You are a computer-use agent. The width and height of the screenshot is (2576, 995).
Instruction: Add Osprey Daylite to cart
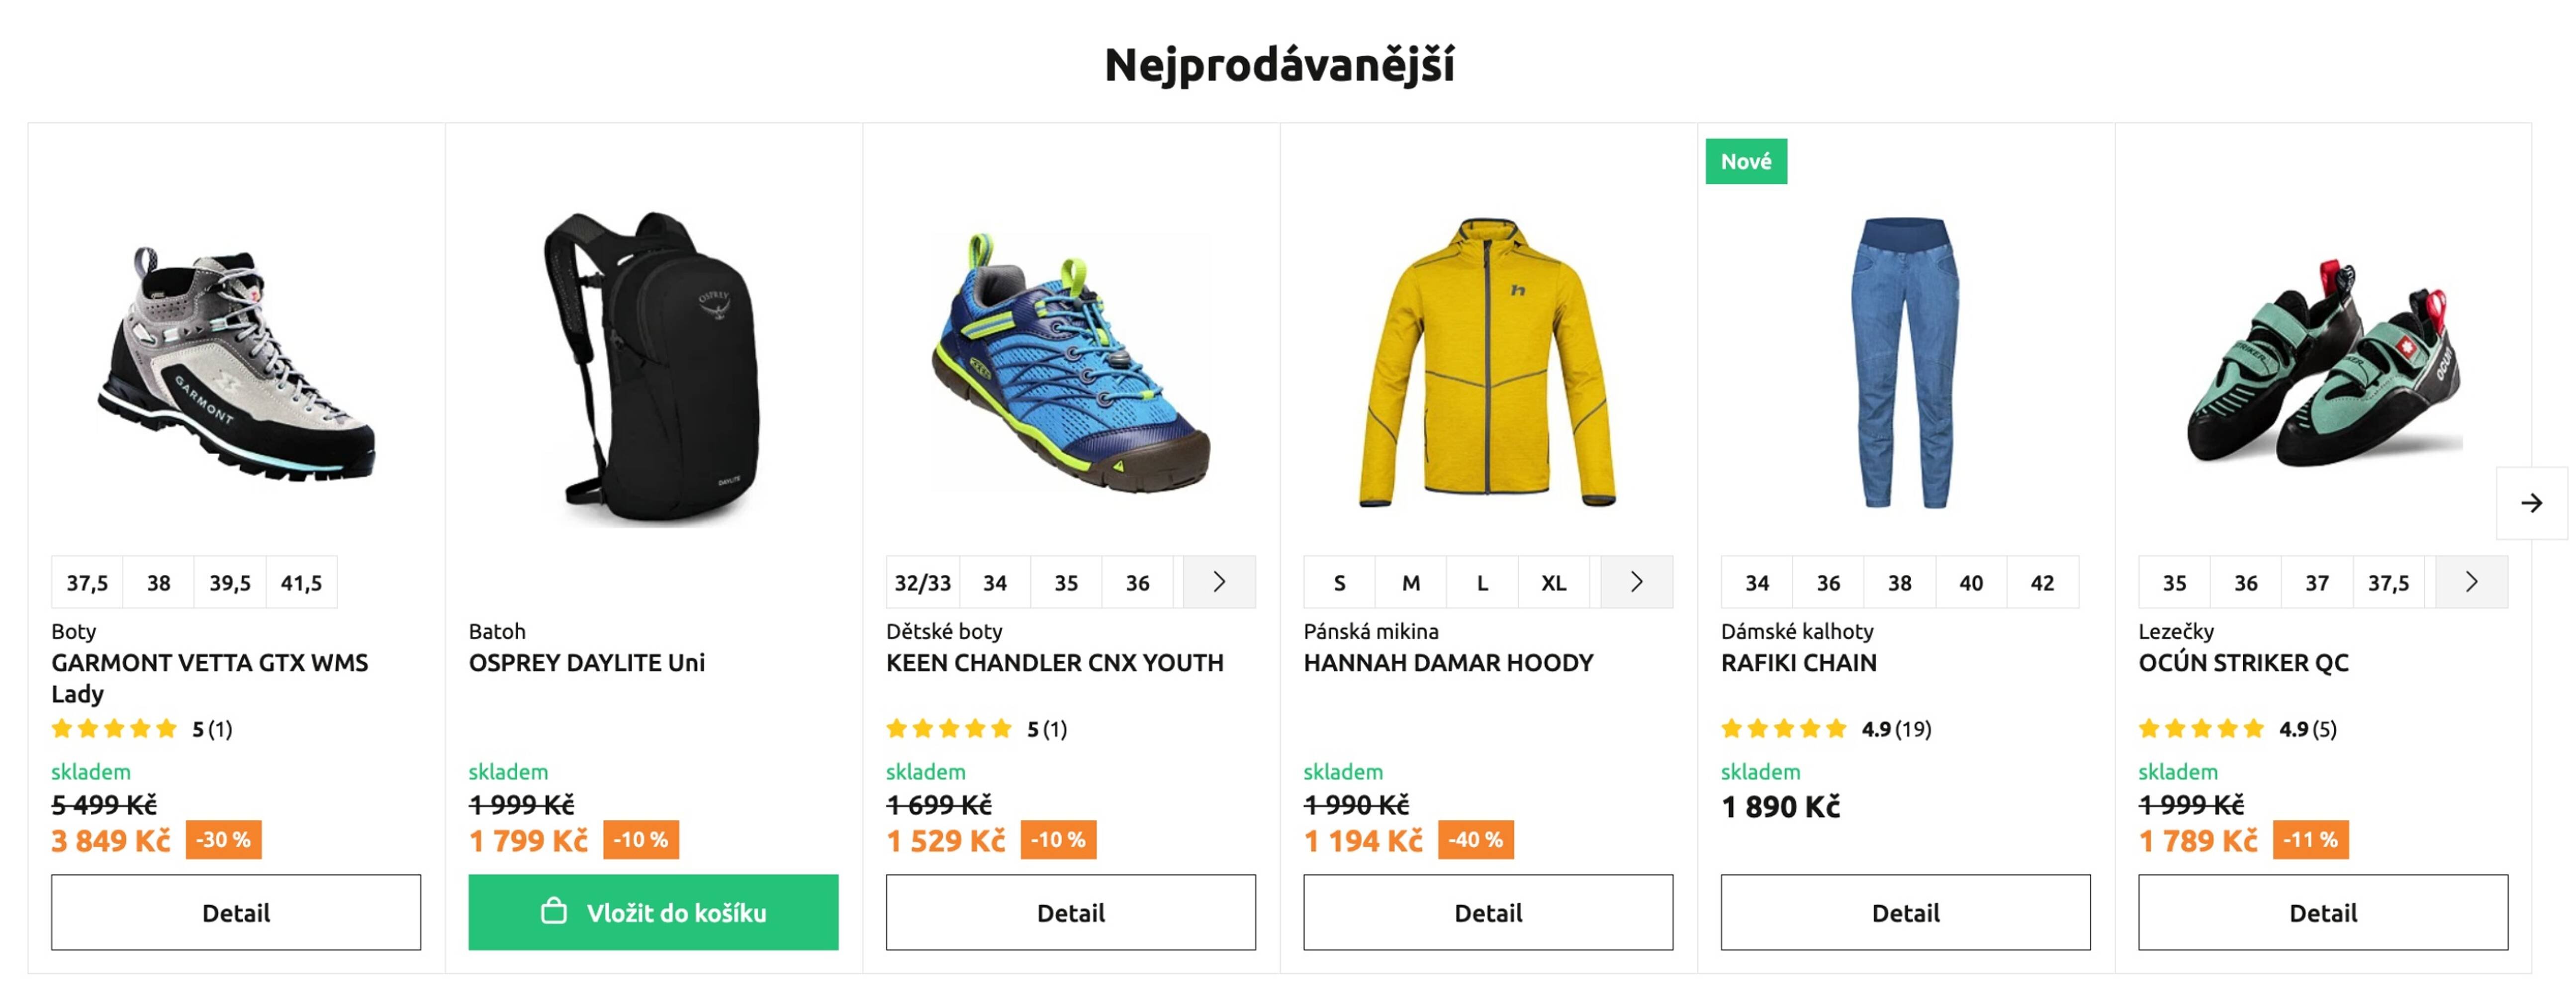pos(653,912)
